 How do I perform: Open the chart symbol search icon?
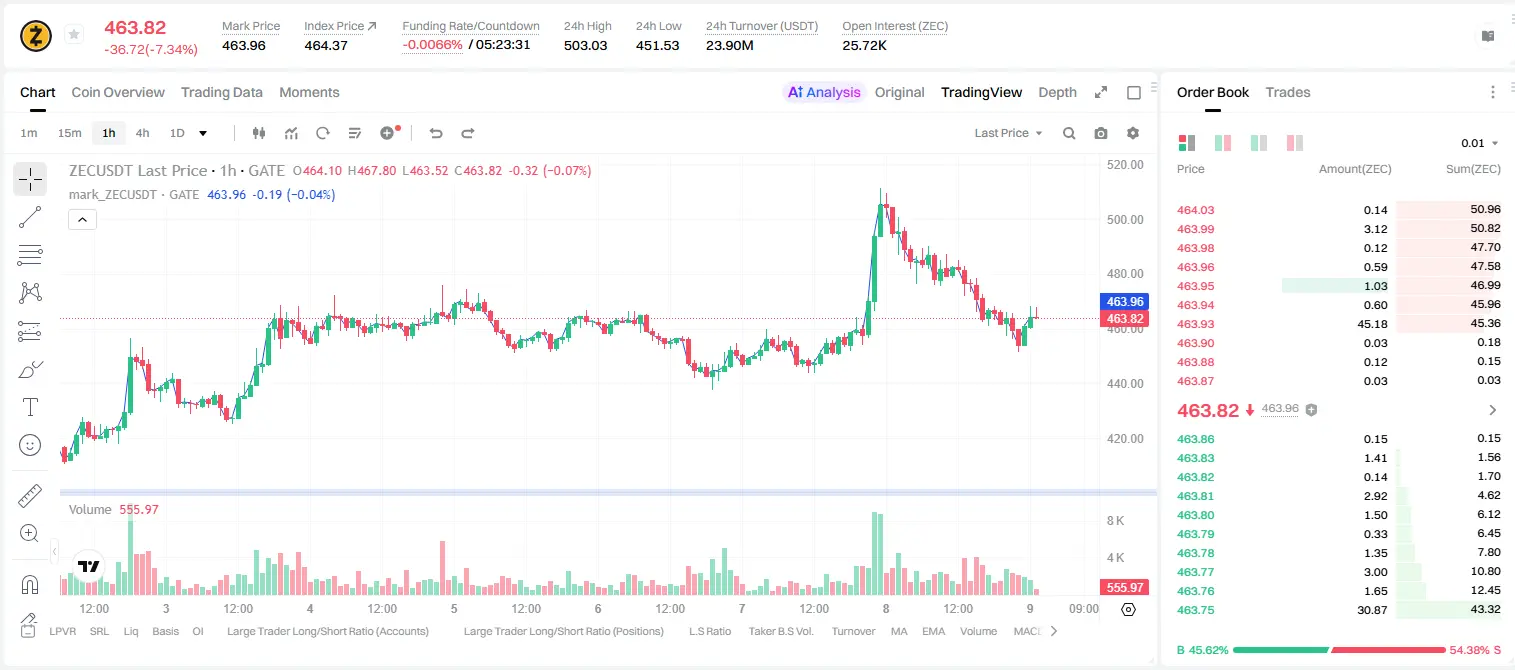tap(1069, 133)
